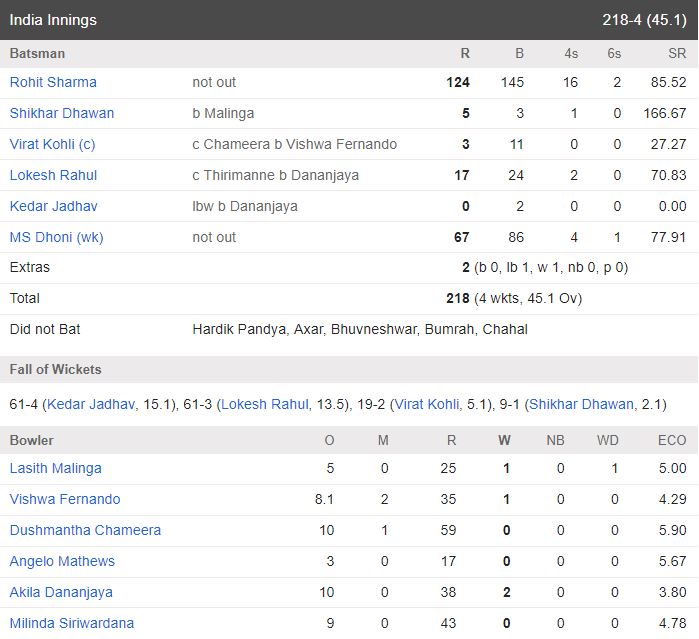Image resolution: width=699 pixels, height=639 pixels.
Task: Select the India Innings header bar
Action: tap(349, 20)
